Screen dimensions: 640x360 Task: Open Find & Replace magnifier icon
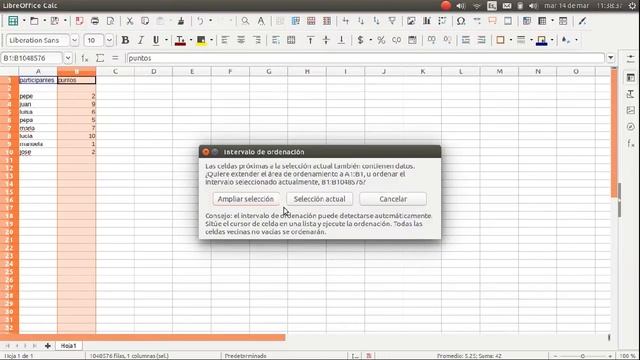(x=245, y=21)
